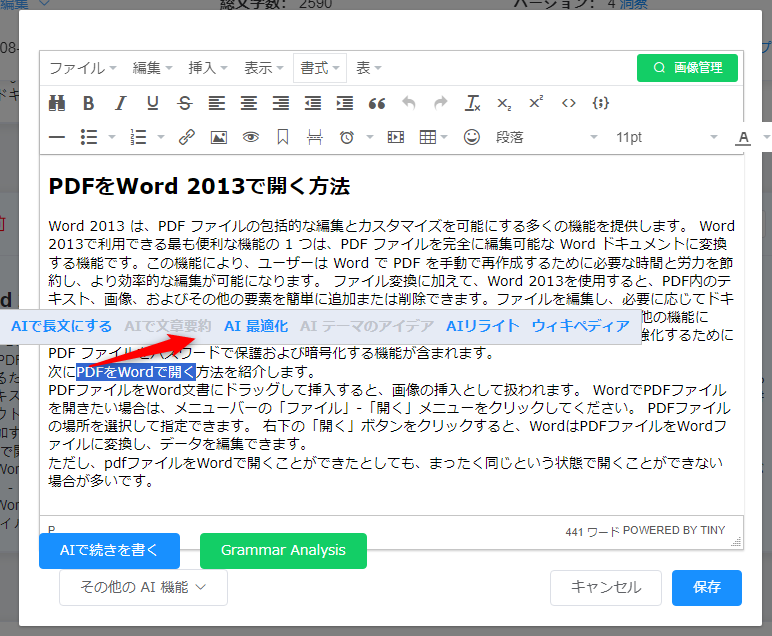
Task: Open the 段落 paragraph format dropdown
Action: 547,137
